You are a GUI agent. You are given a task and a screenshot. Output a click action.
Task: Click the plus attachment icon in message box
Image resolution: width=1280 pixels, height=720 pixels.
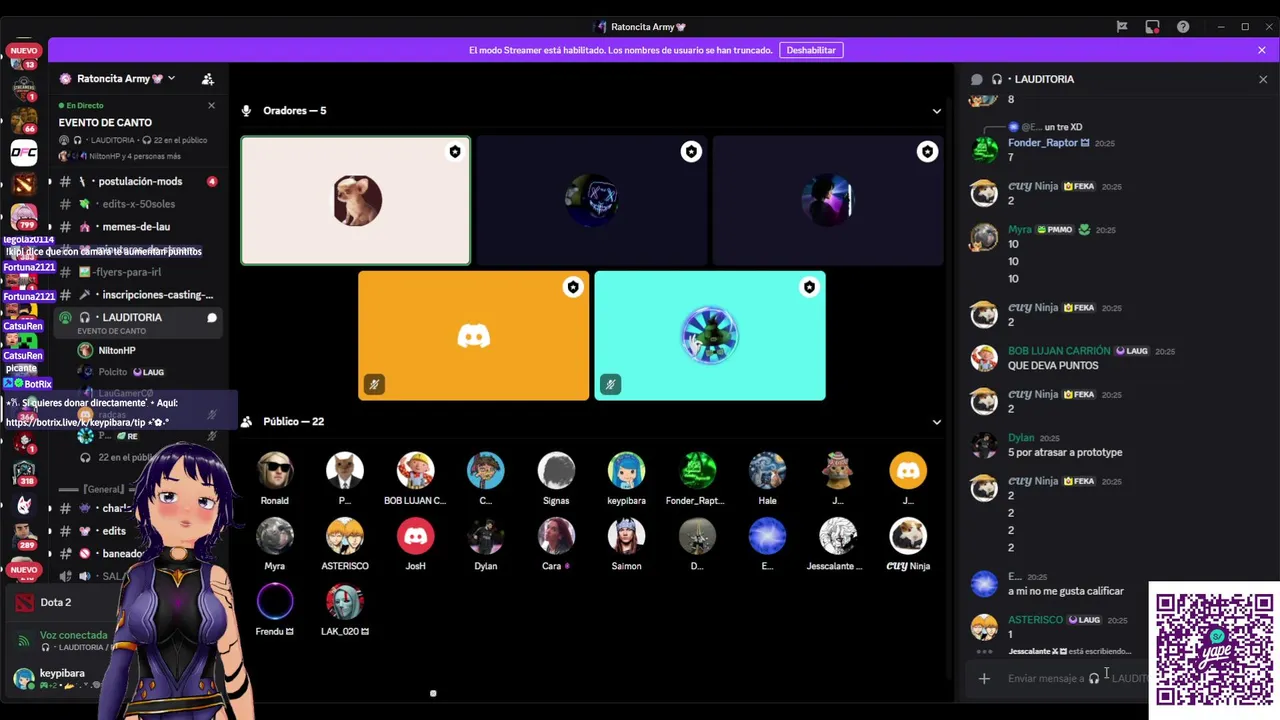(x=984, y=679)
